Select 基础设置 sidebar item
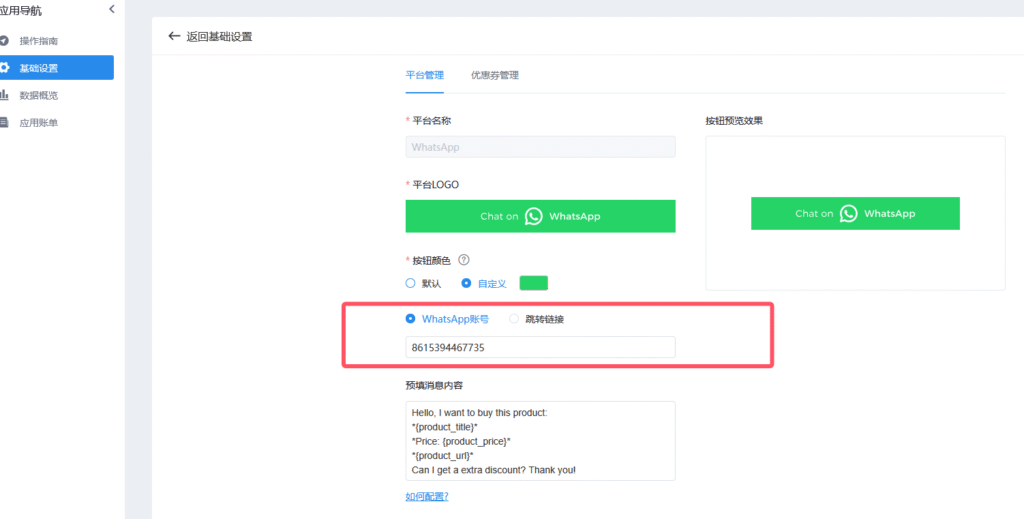1024x519 pixels. pyautogui.click(x=57, y=68)
